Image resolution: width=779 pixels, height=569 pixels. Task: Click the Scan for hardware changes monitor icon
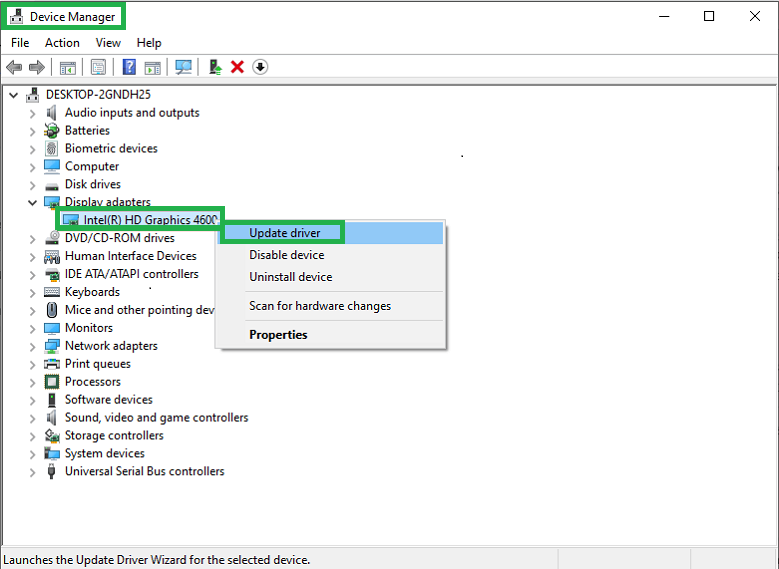coord(183,67)
